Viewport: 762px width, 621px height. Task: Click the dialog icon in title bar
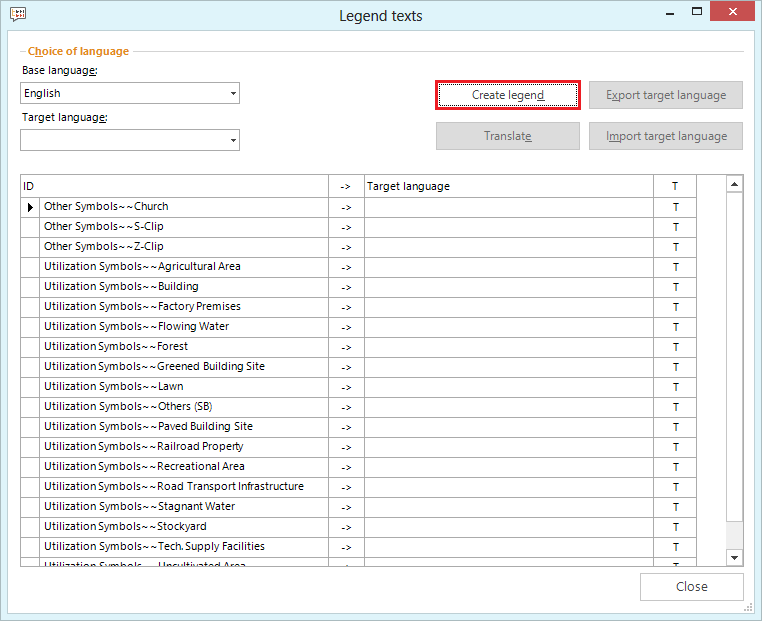click(x=17, y=15)
